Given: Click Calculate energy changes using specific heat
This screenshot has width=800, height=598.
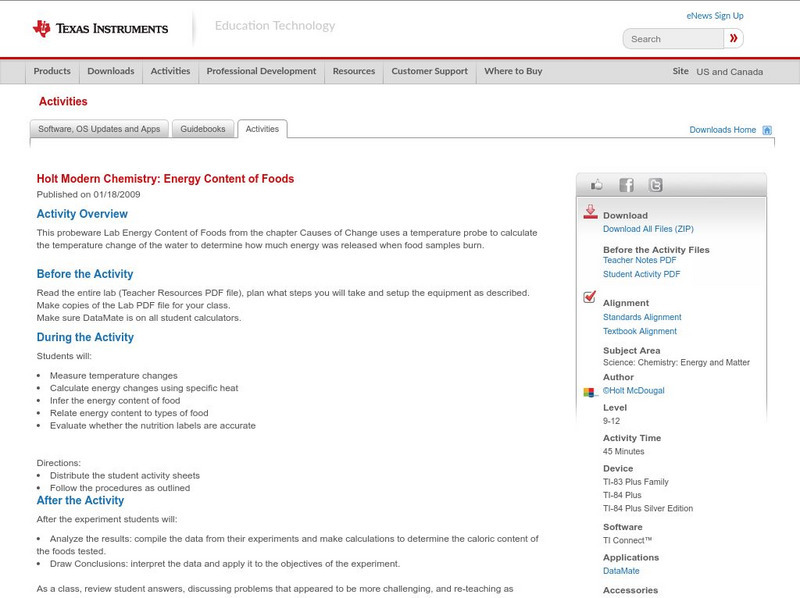Looking at the screenshot, I should [x=144, y=388].
